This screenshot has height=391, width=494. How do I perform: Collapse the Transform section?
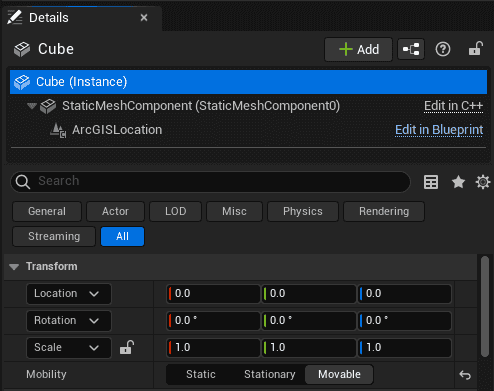[14, 267]
